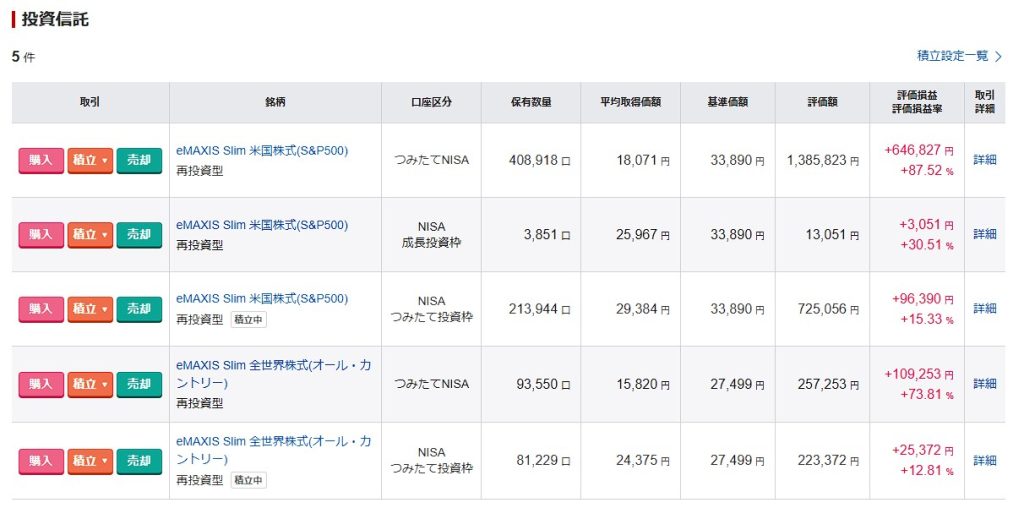Open 詳細 for オール・カントリー つみたて投資枠 row
Viewport: 1024px width, 519px height.
coord(984,461)
